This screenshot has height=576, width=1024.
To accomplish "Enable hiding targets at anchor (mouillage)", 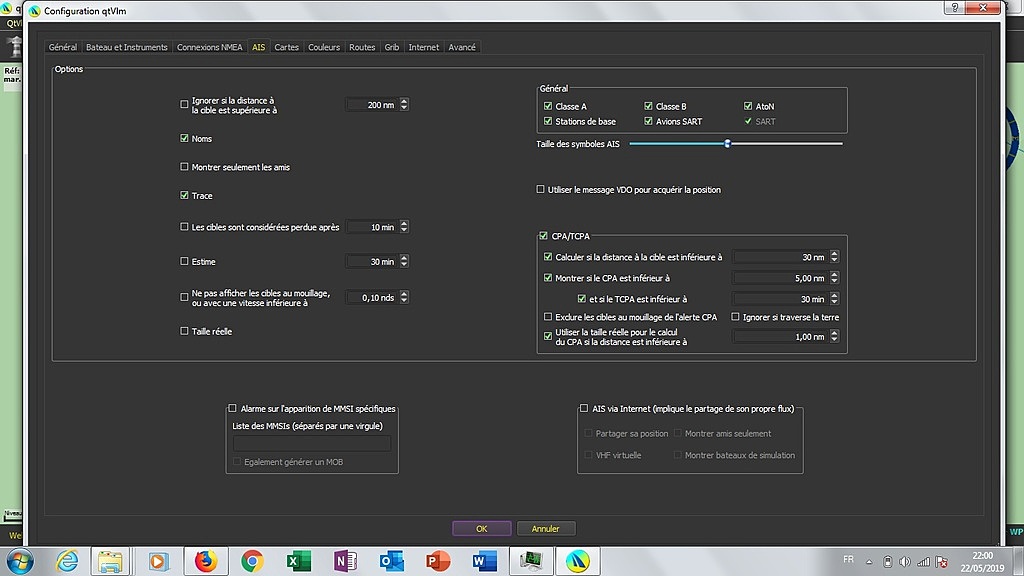I will click(184, 298).
